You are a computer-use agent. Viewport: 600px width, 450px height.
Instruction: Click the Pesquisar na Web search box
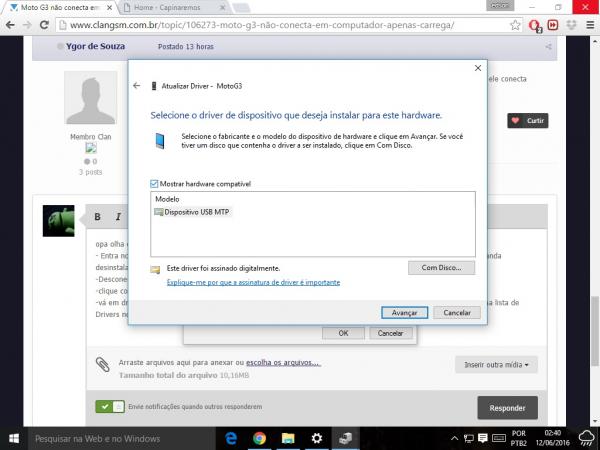click(x=122, y=439)
